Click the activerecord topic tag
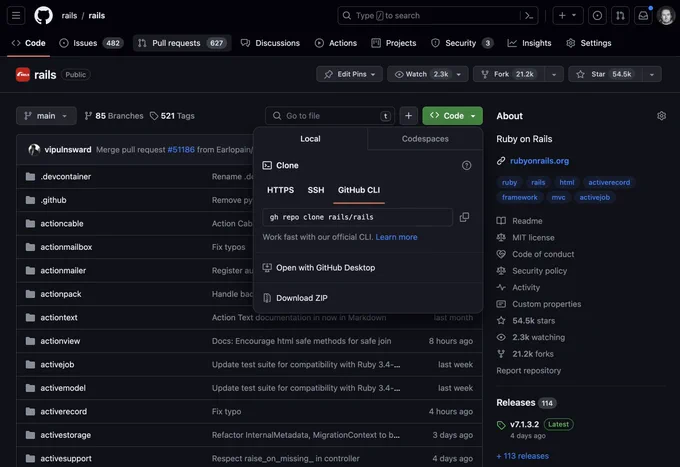The width and height of the screenshot is (680, 467). click(x=609, y=183)
